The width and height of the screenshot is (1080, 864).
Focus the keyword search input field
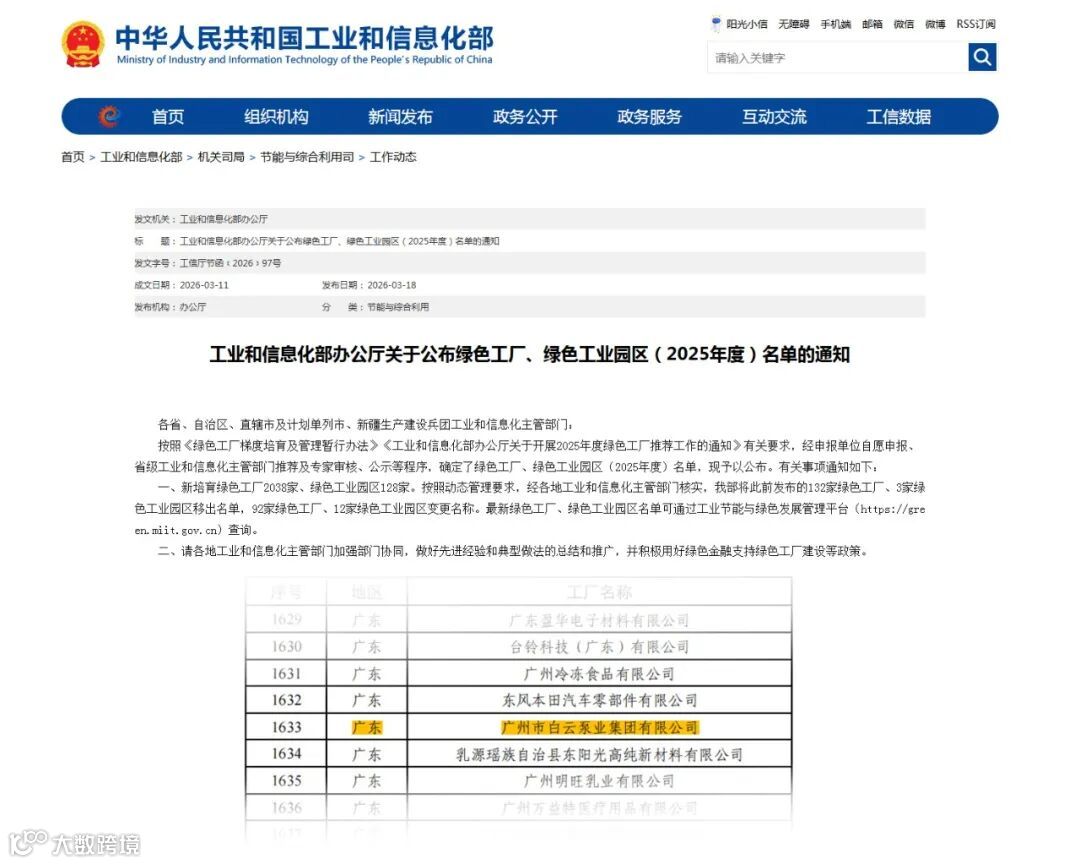838,57
